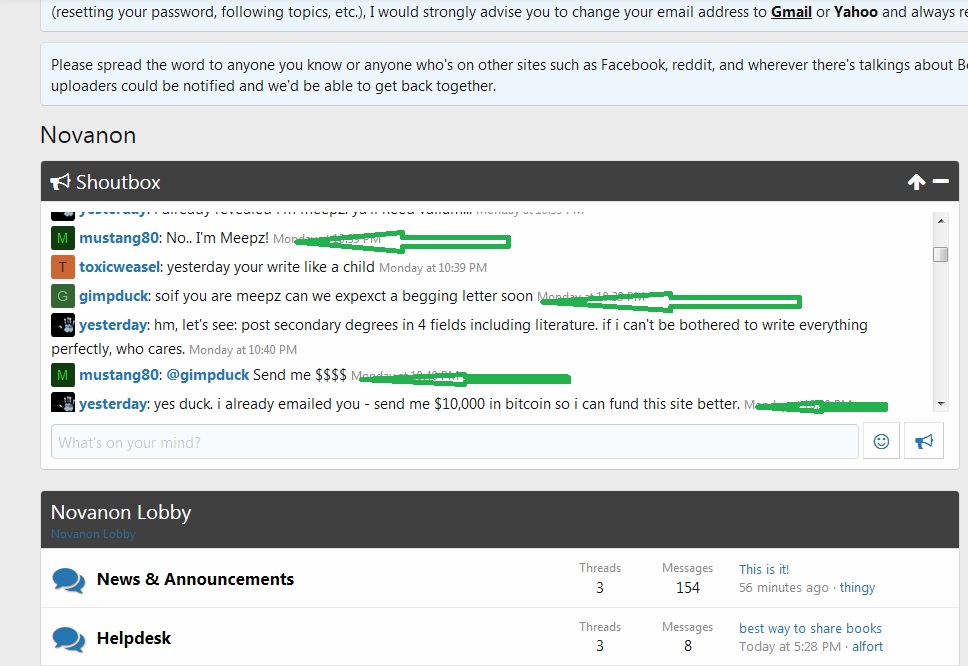Click the News & Announcements chat bubble icon
The width and height of the screenshot is (968, 666).
coord(68,580)
